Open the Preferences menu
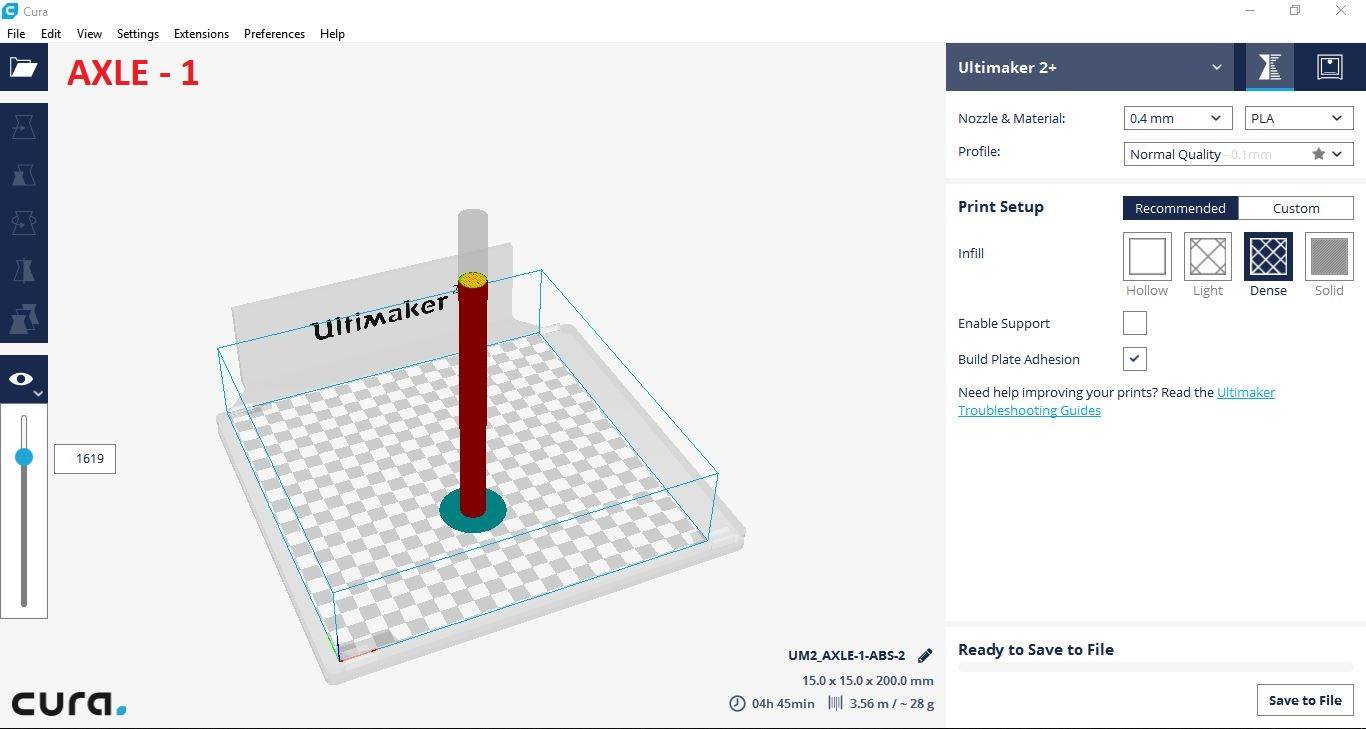Image resolution: width=1366 pixels, height=729 pixels. coord(274,33)
